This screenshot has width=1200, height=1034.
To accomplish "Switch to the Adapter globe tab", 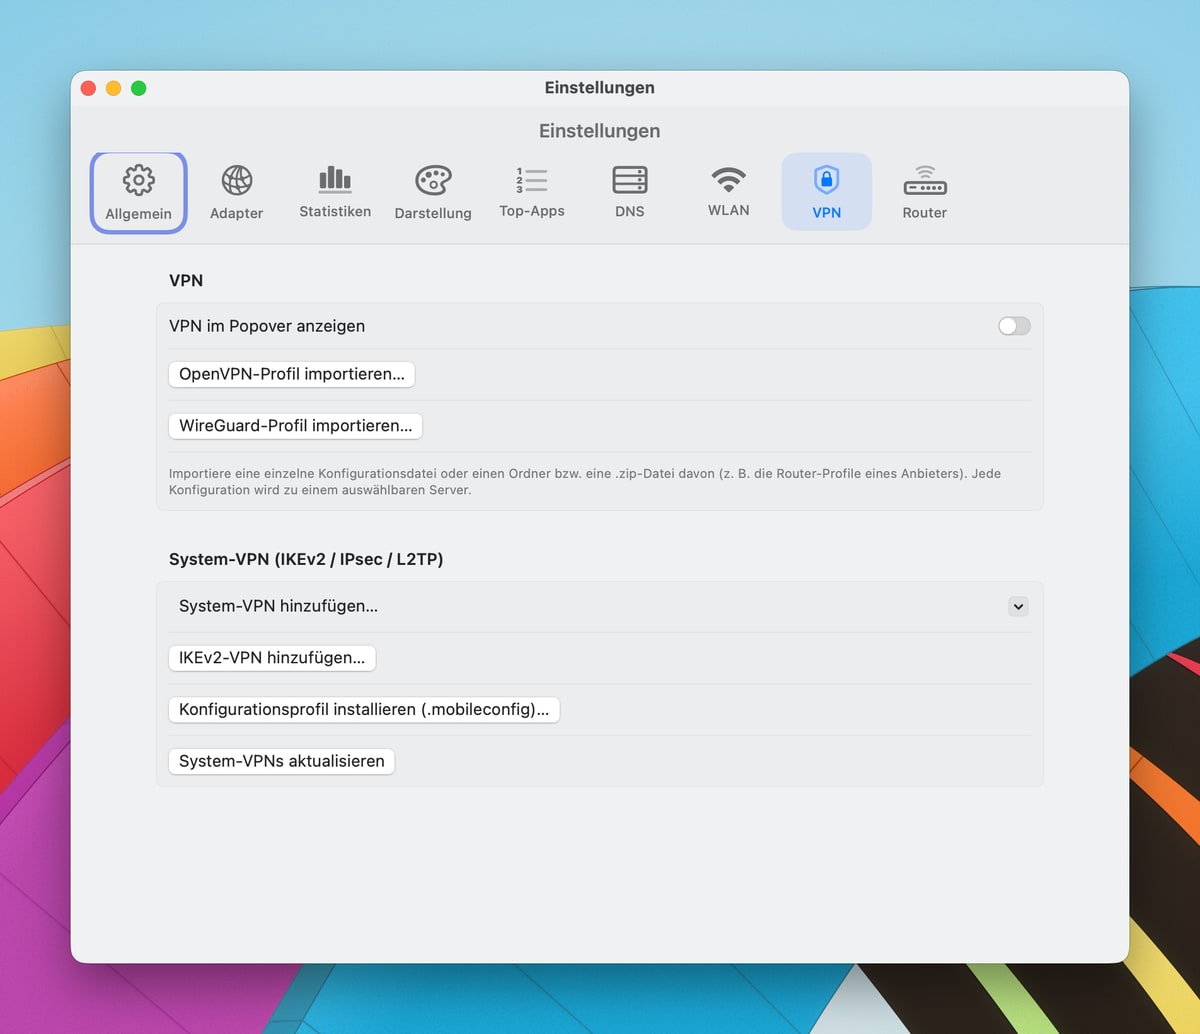I will click(x=237, y=193).
